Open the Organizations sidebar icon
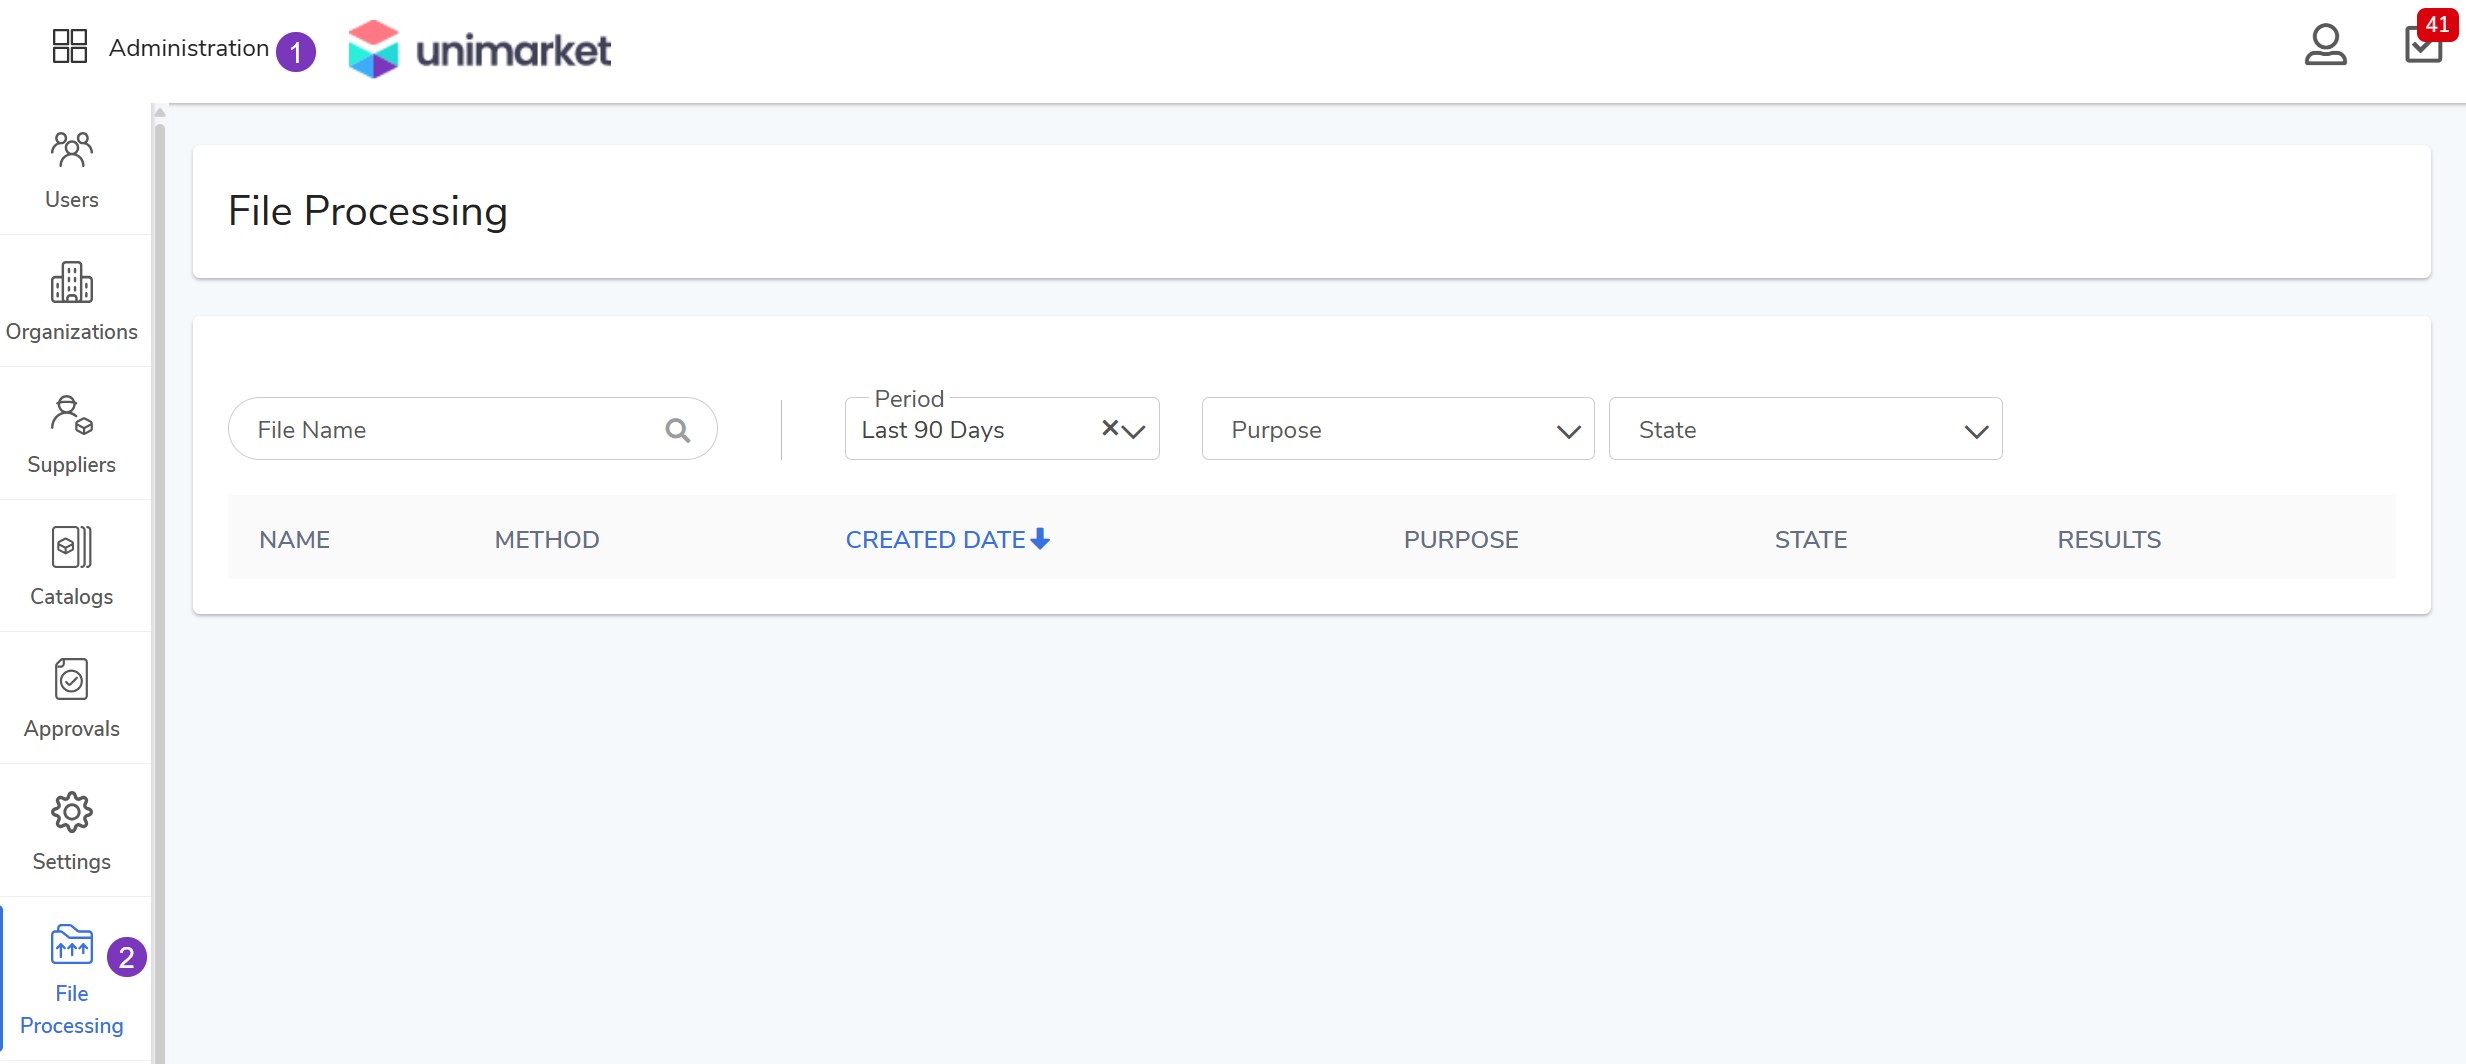 [x=72, y=284]
